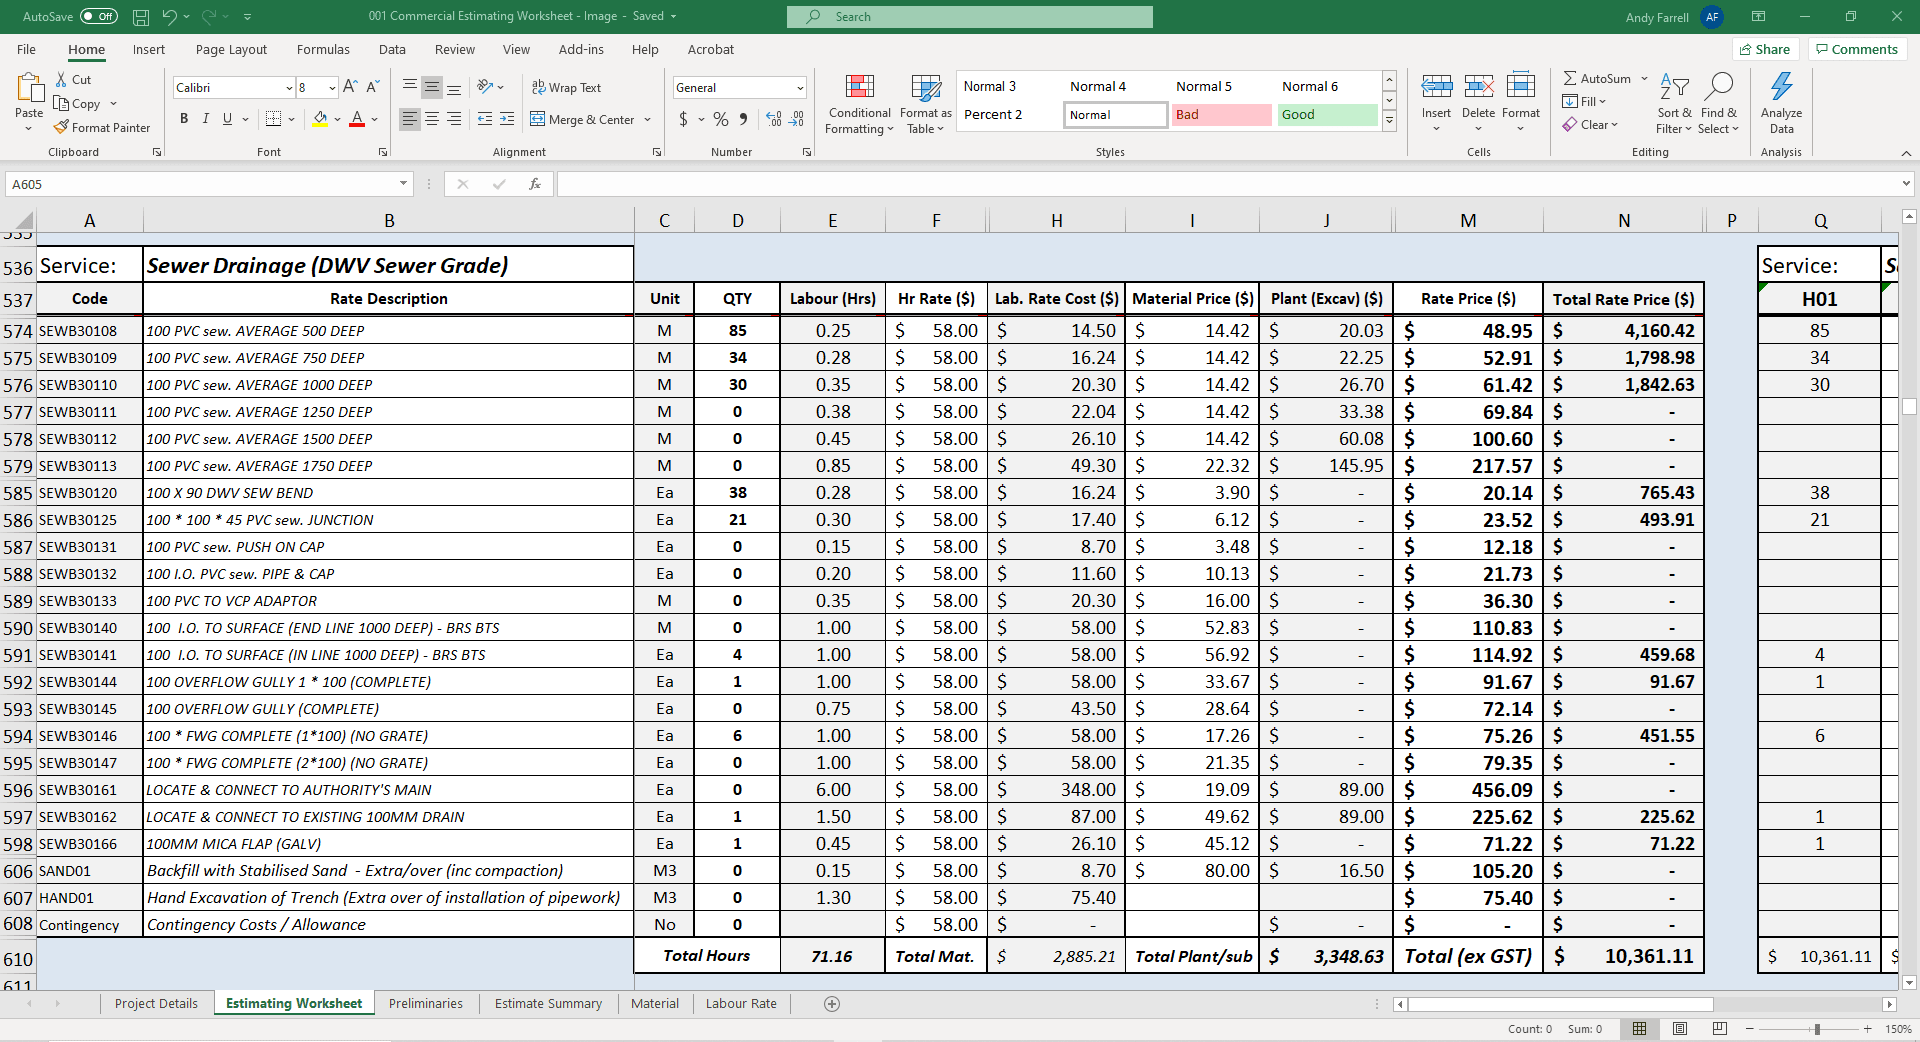This screenshot has height=1042, width=1920.
Task: Click the Undo arrow icon
Action: pyautogui.click(x=169, y=17)
